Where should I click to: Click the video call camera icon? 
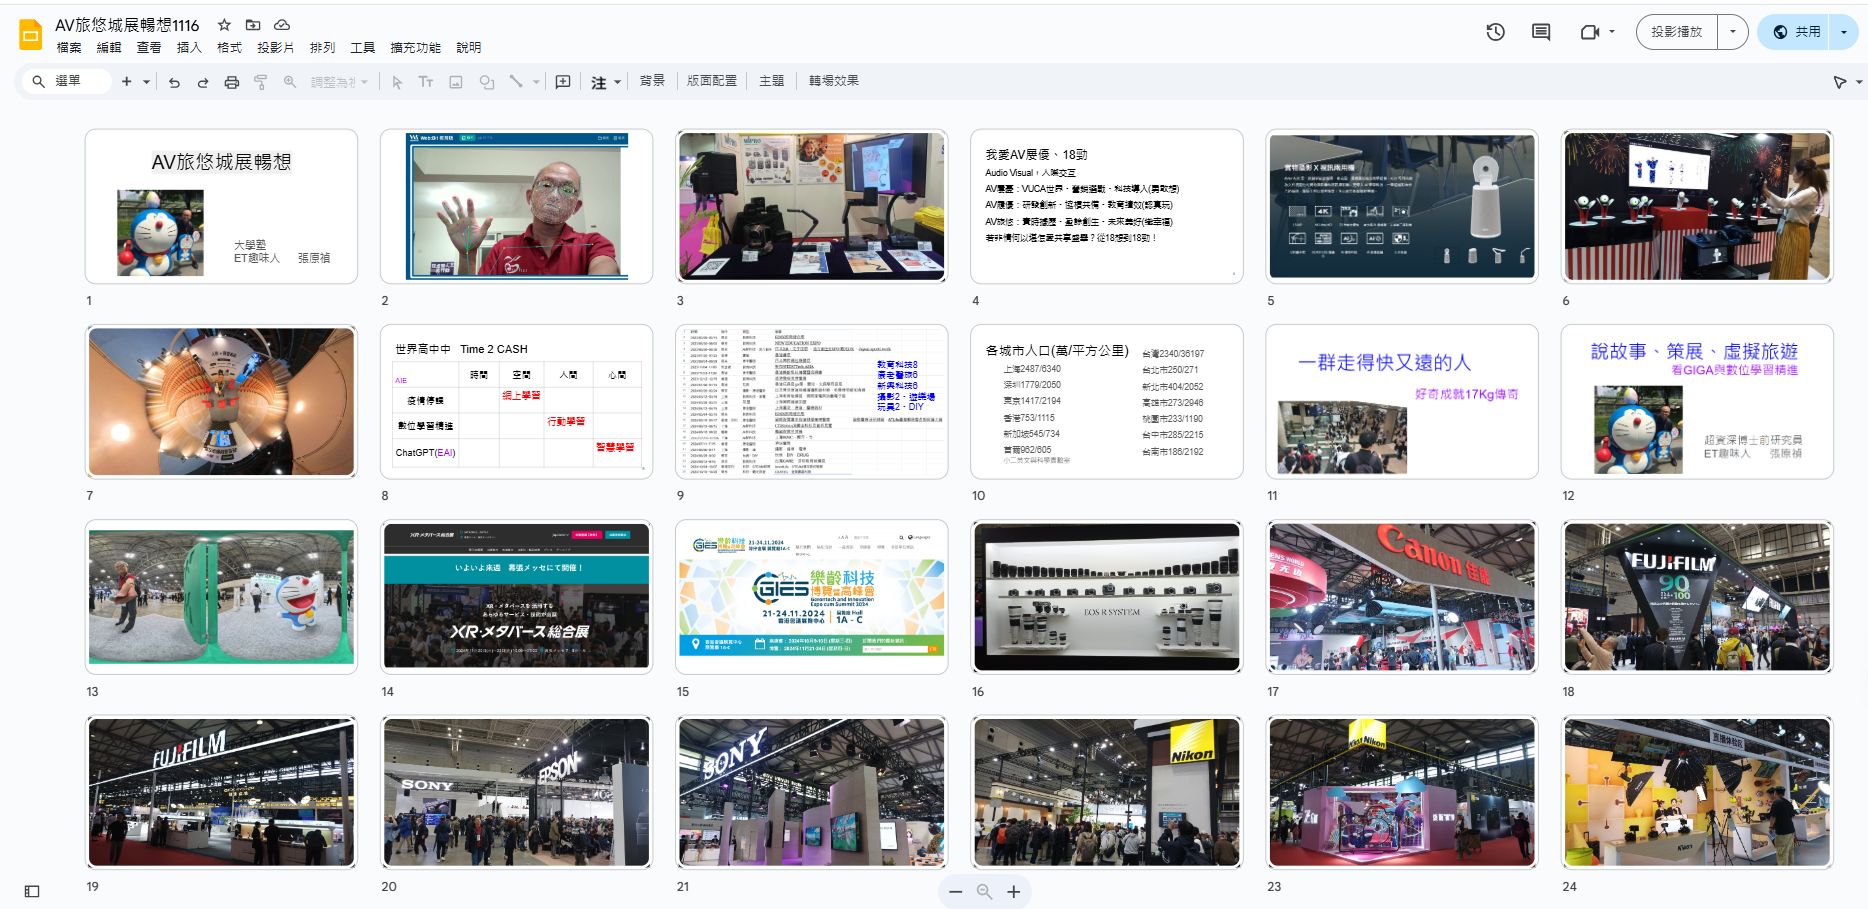tap(1589, 32)
